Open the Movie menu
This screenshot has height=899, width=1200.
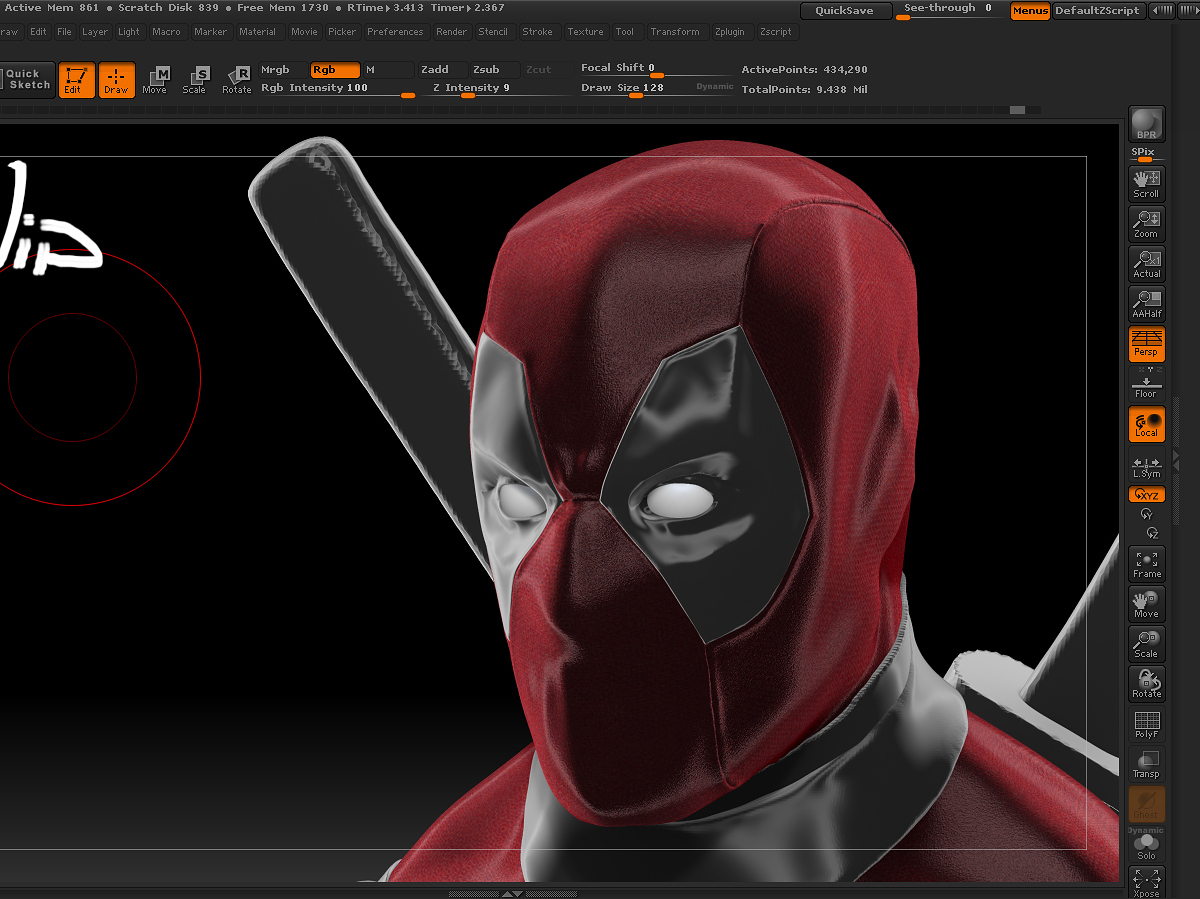(304, 32)
